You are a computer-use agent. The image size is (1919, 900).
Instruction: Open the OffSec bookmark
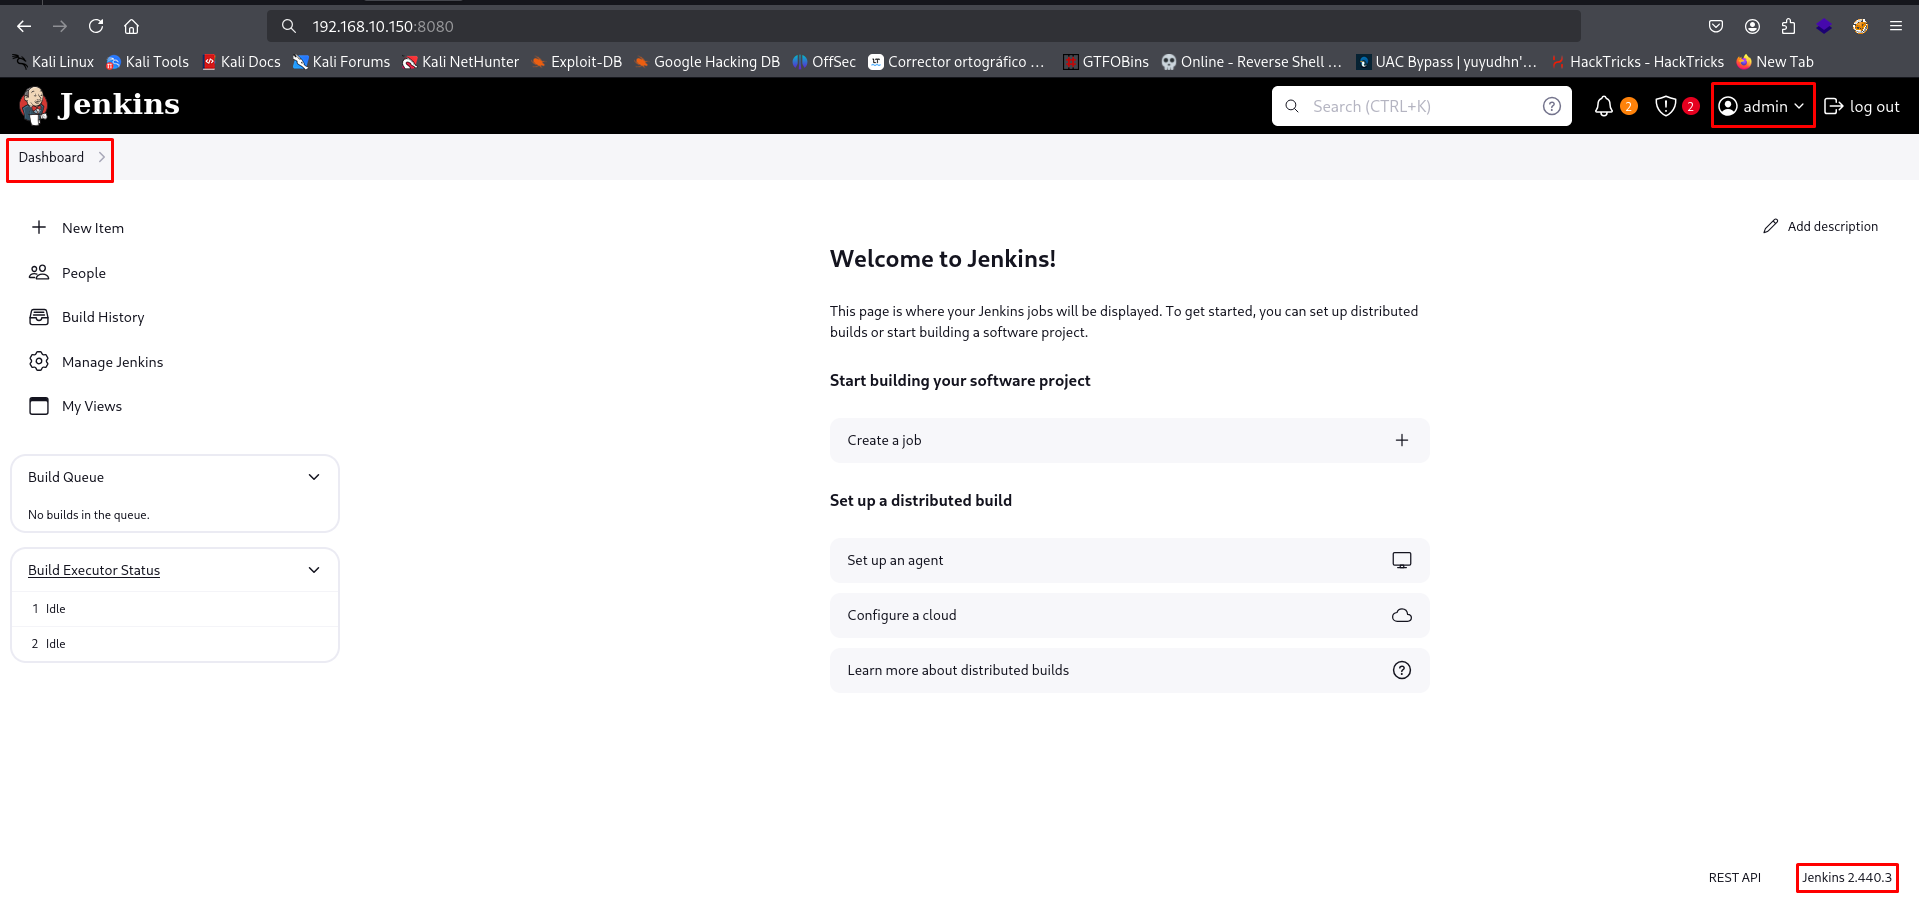824,62
